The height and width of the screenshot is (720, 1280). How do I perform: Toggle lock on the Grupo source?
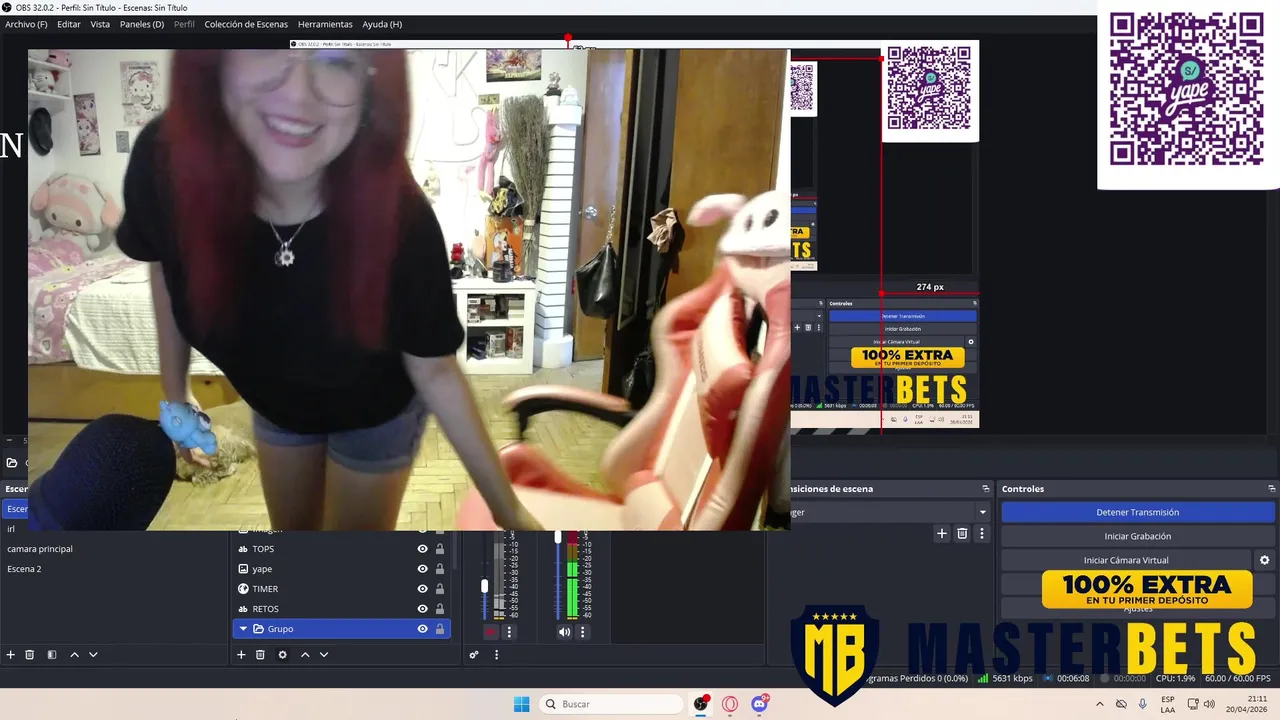click(x=439, y=629)
